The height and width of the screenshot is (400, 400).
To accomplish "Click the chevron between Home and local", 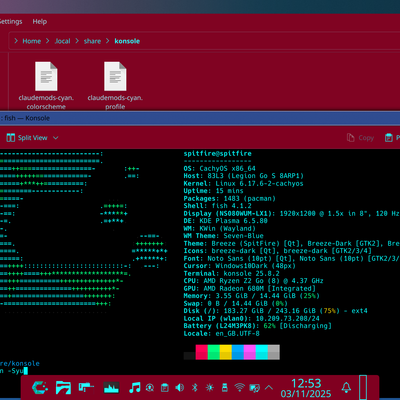I will [x=48, y=41].
